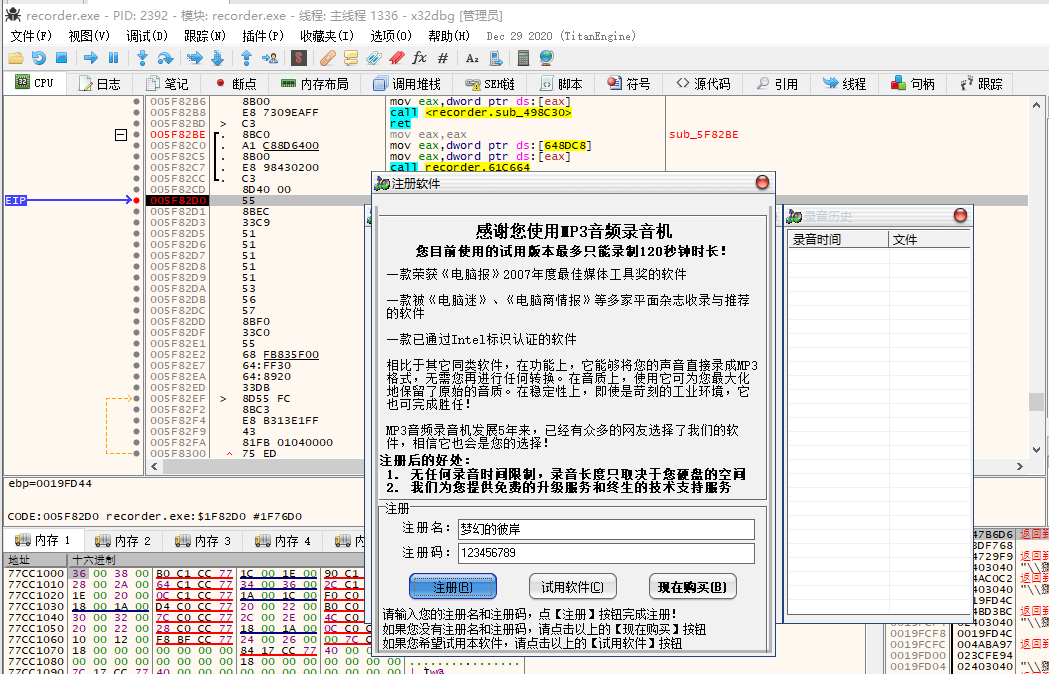Screen dimensions: 1049x674
Task: Toggle breakpoint dot at address 005F82B8
Action: pyautogui.click(x=136, y=112)
